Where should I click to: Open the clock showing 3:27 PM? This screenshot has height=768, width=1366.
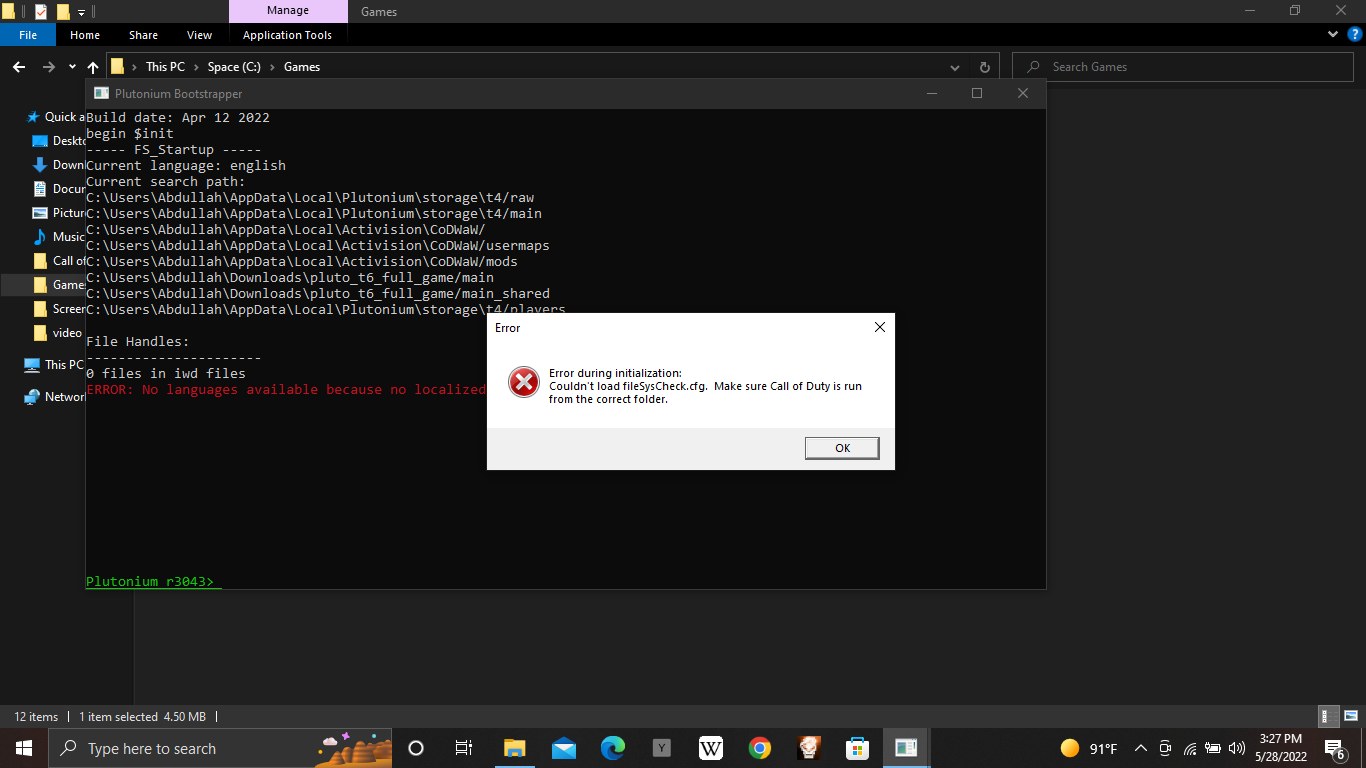pyautogui.click(x=1280, y=748)
